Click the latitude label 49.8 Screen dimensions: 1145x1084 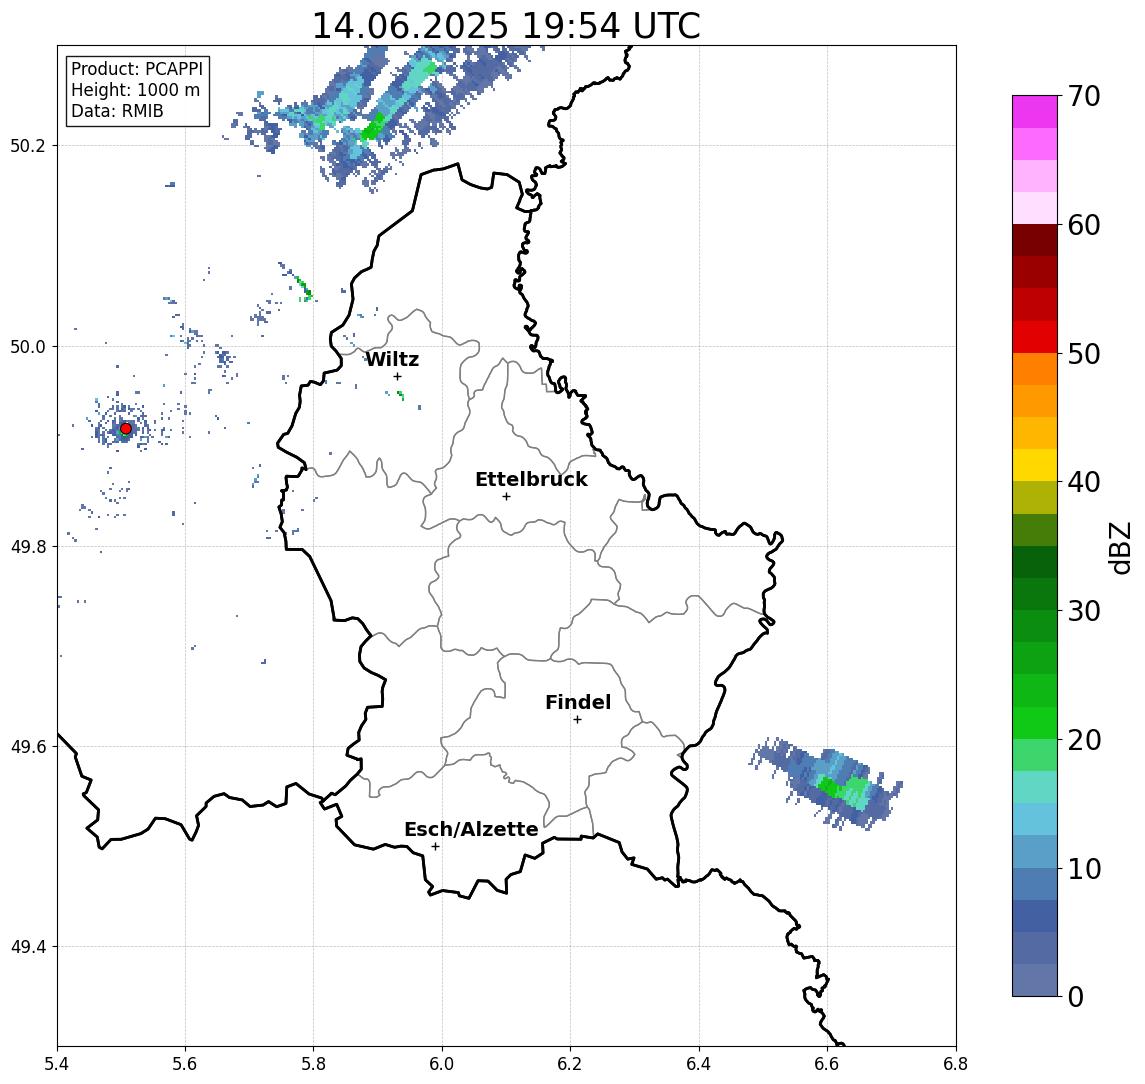click(x=28, y=546)
